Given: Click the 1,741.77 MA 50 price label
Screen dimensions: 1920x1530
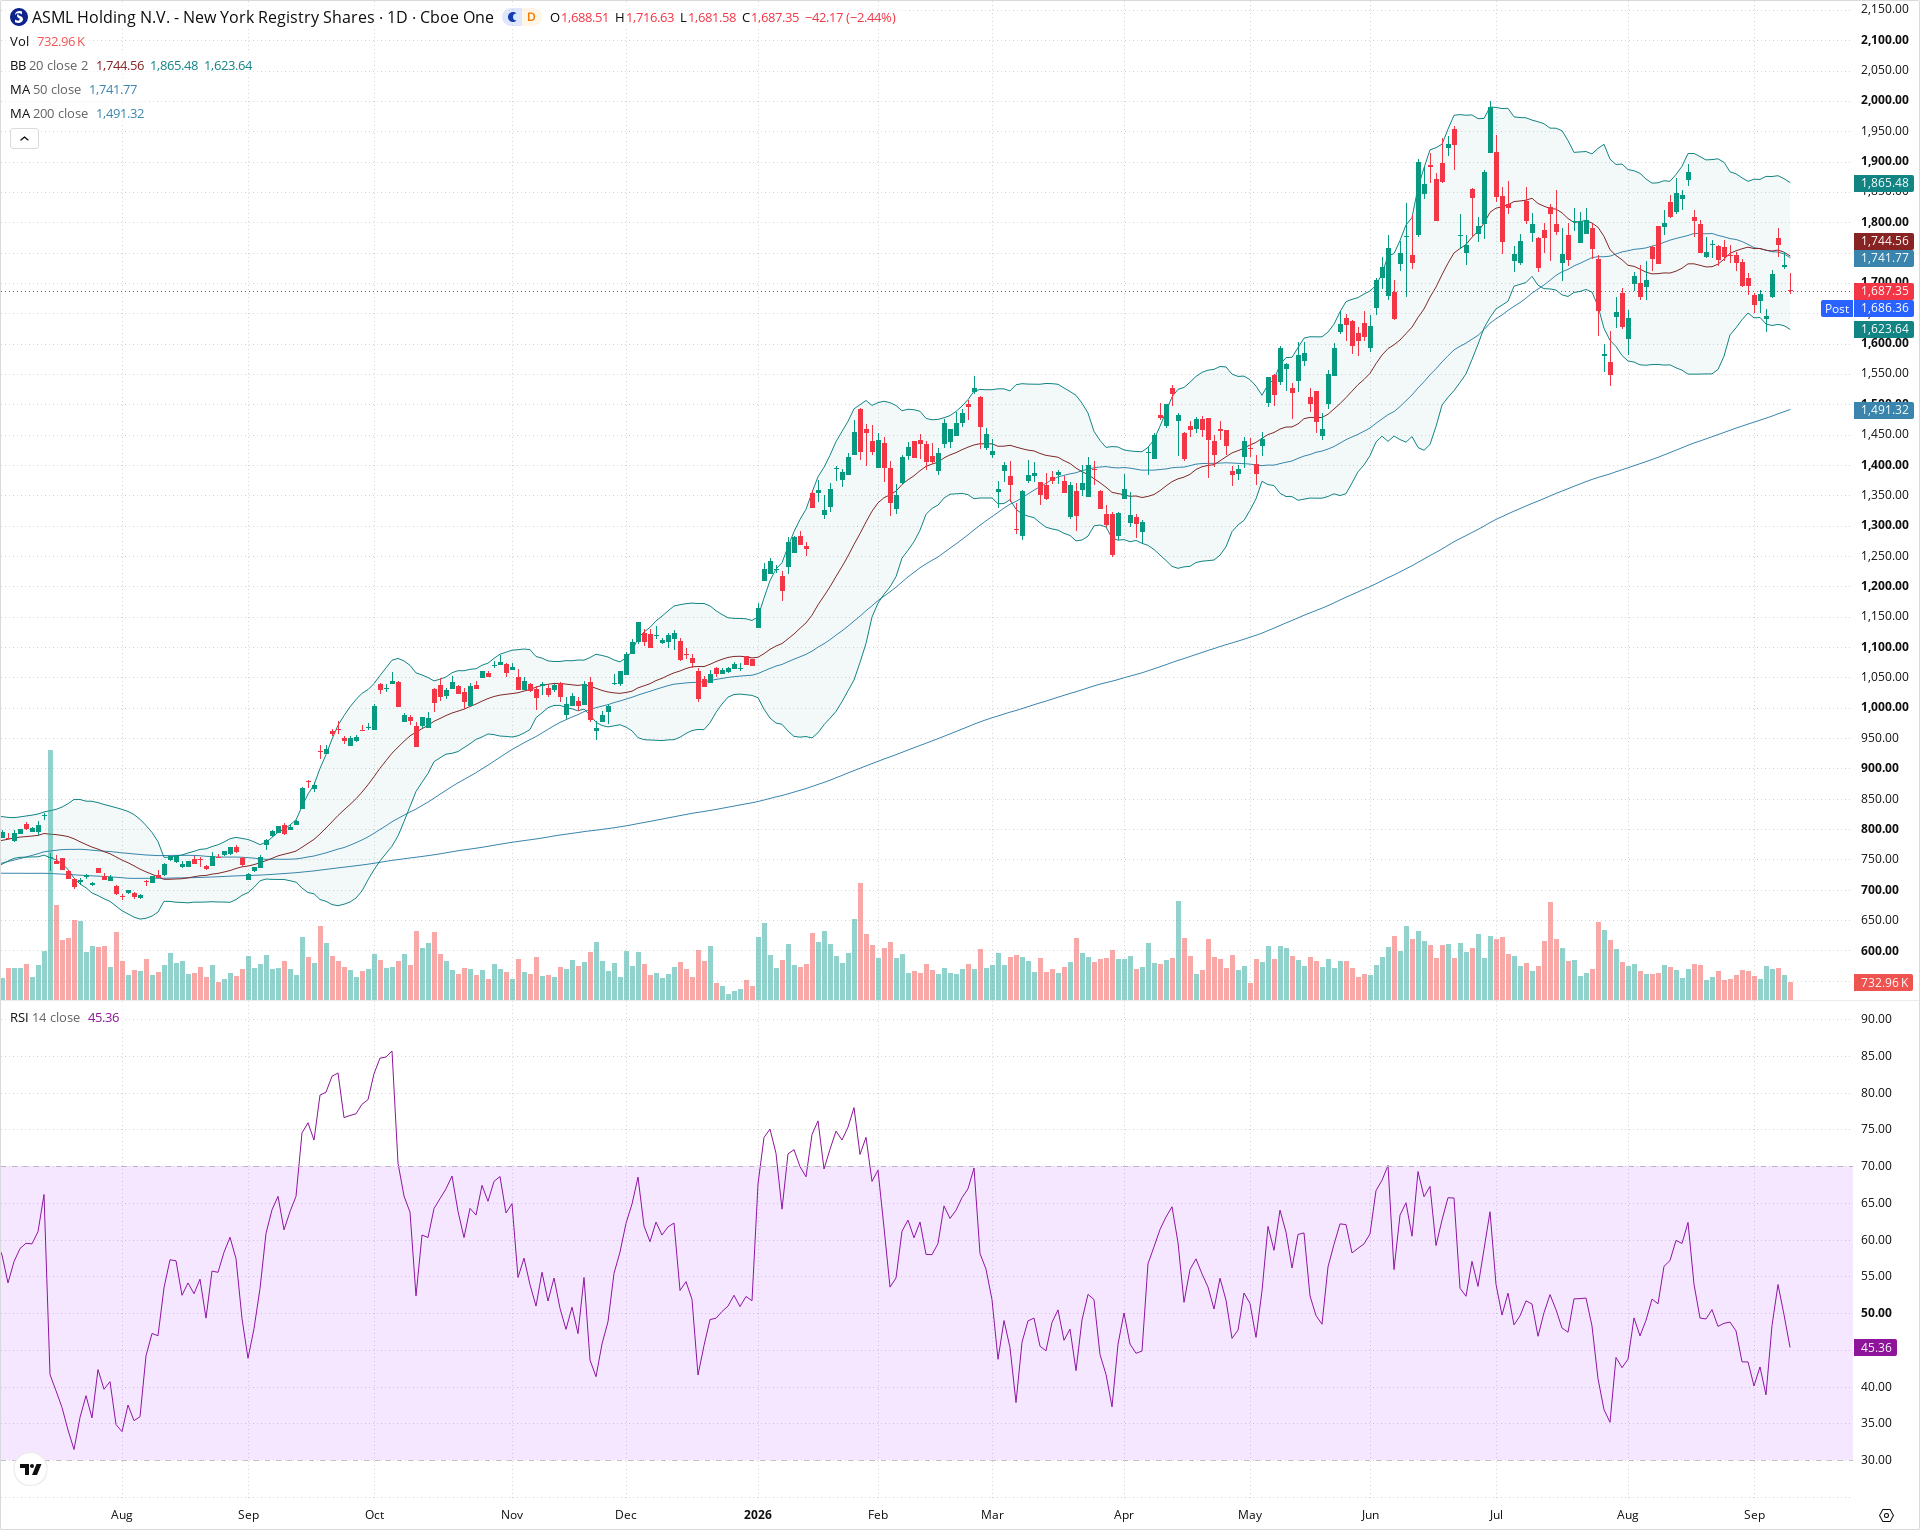Looking at the screenshot, I should [1884, 258].
